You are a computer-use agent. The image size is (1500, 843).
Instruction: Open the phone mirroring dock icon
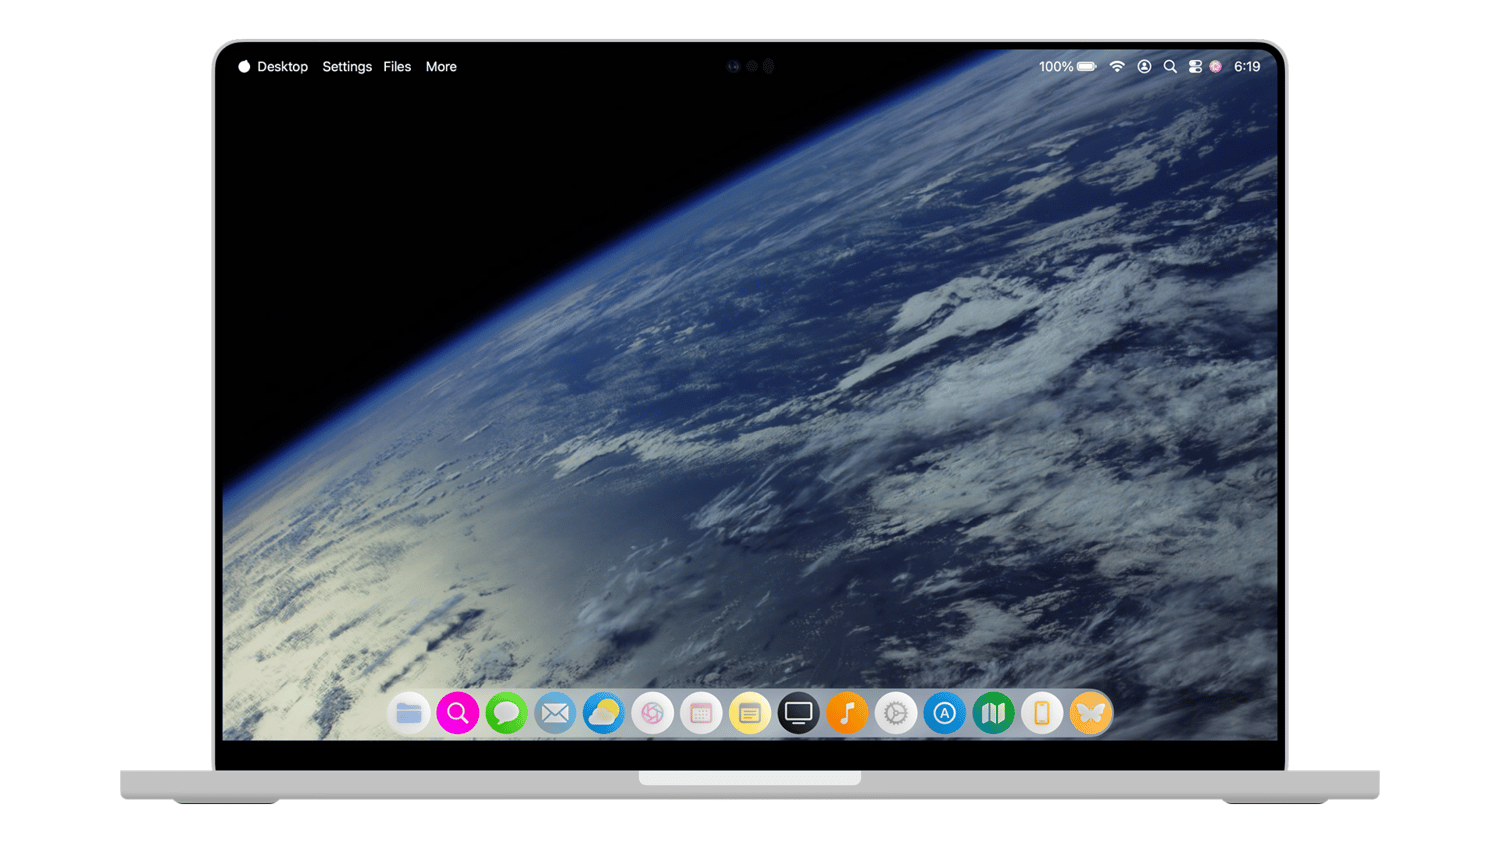click(x=1042, y=713)
